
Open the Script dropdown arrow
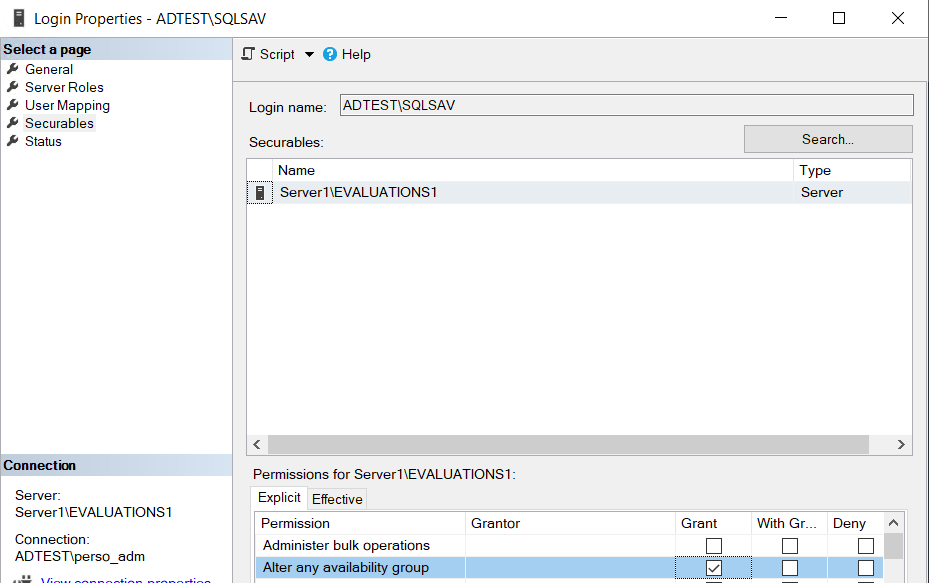pyautogui.click(x=309, y=55)
